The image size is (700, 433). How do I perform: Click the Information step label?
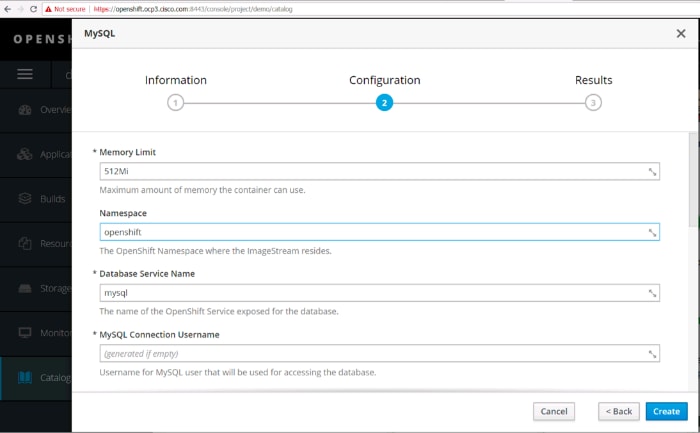(175, 80)
